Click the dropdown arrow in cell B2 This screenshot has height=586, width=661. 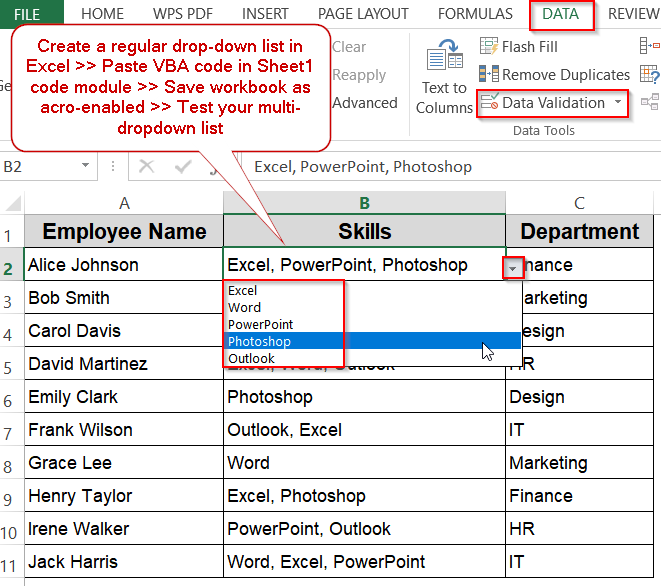pos(513,267)
